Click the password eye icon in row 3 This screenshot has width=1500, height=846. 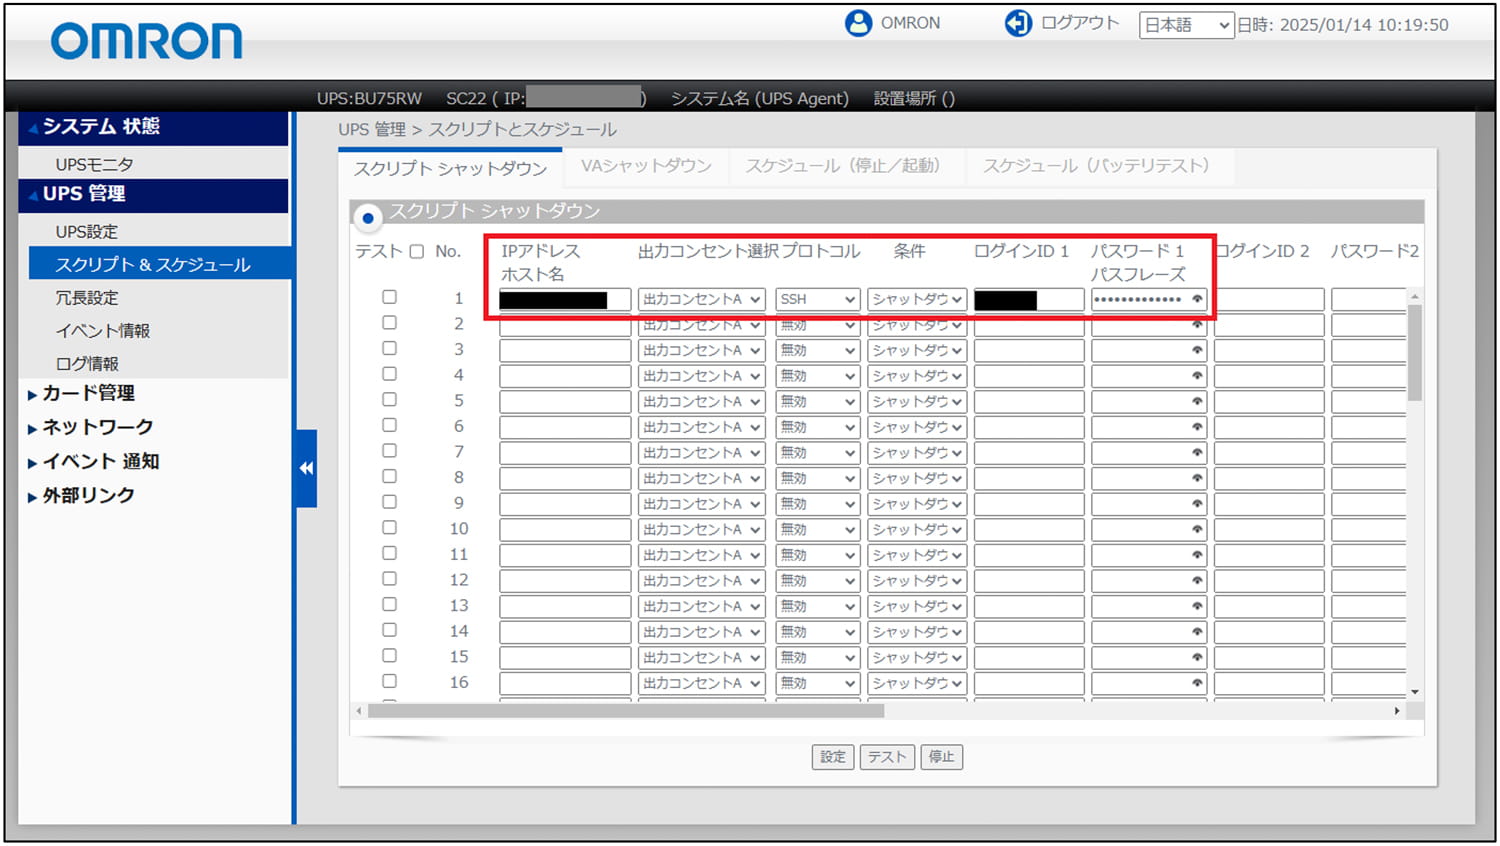(x=1197, y=350)
